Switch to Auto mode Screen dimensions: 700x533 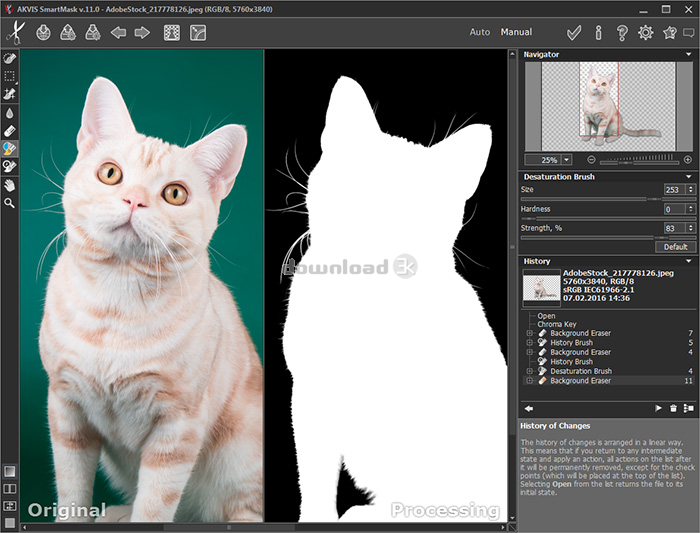(x=479, y=32)
